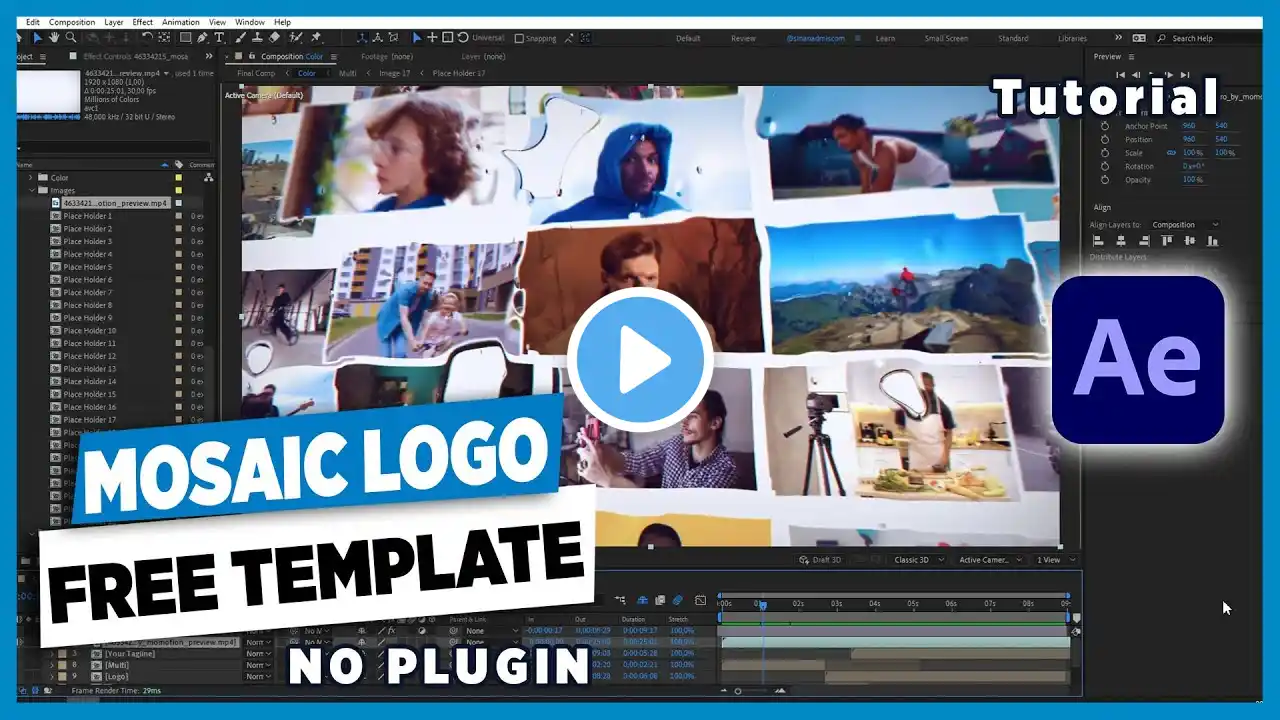Click the Rotation stopwatch icon

click(1105, 166)
